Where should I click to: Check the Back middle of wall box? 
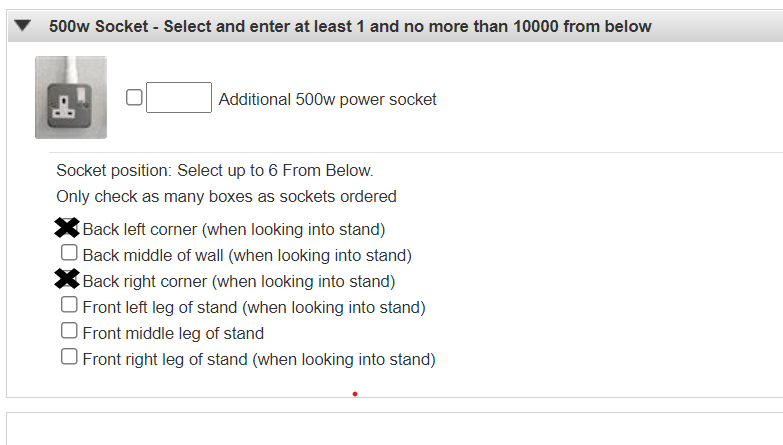tap(69, 253)
